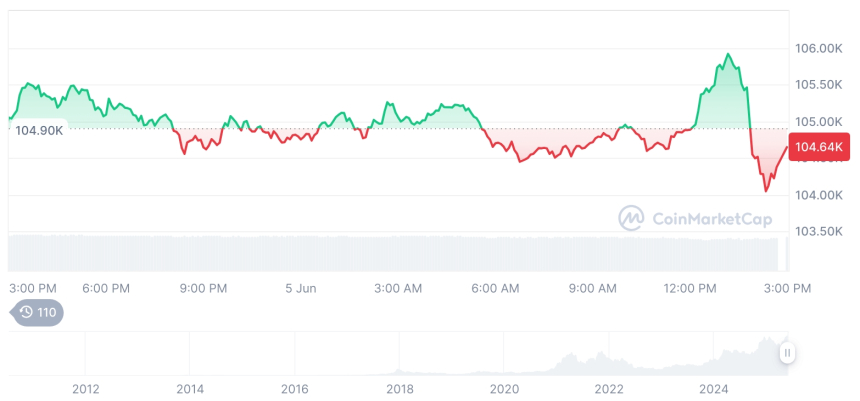The height and width of the screenshot is (401, 860).
Task: Click 2024 on the overview timeline
Action: pyautogui.click(x=714, y=389)
